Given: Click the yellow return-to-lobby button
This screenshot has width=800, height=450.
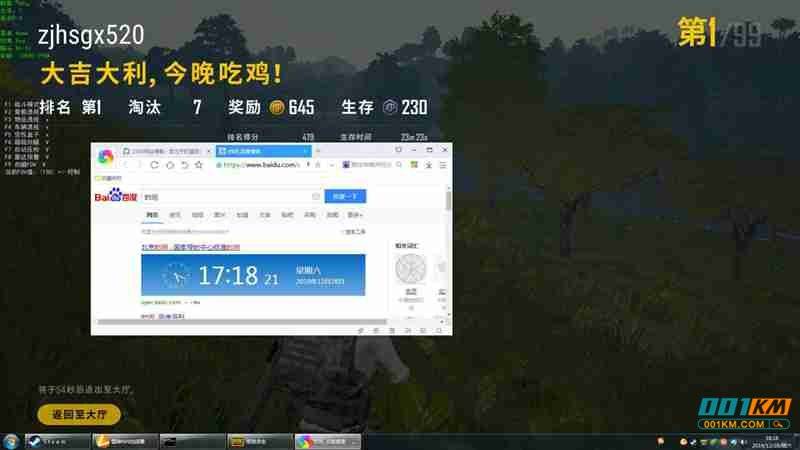Looking at the screenshot, I should [x=79, y=414].
